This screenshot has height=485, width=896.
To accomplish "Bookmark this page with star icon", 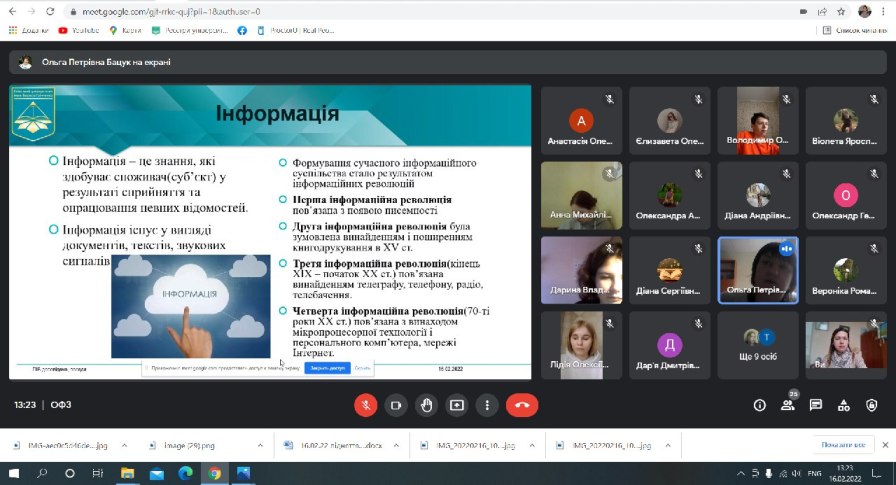I will [x=841, y=11].
